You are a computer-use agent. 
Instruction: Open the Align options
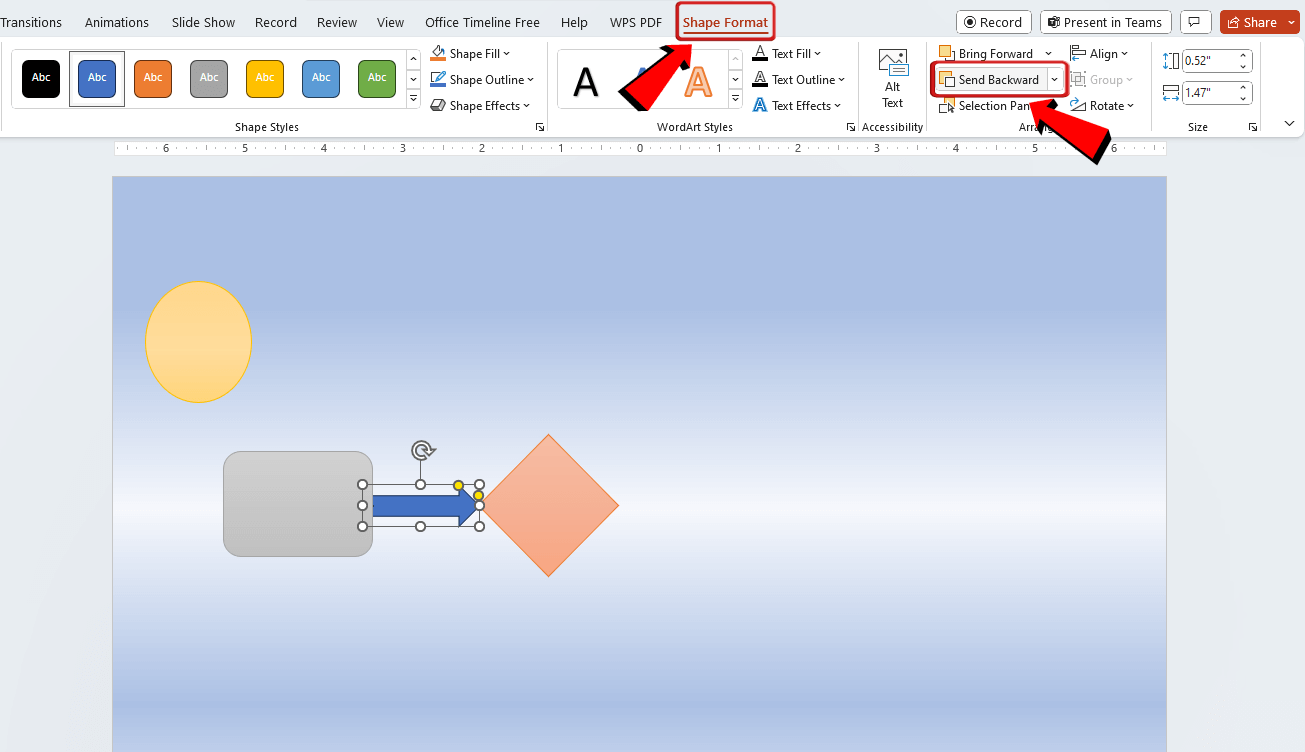point(1101,52)
